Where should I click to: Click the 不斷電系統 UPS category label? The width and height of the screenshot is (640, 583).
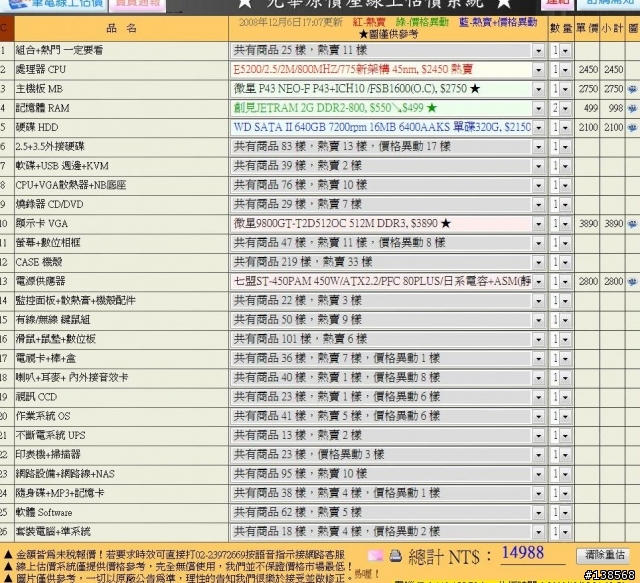point(51,435)
